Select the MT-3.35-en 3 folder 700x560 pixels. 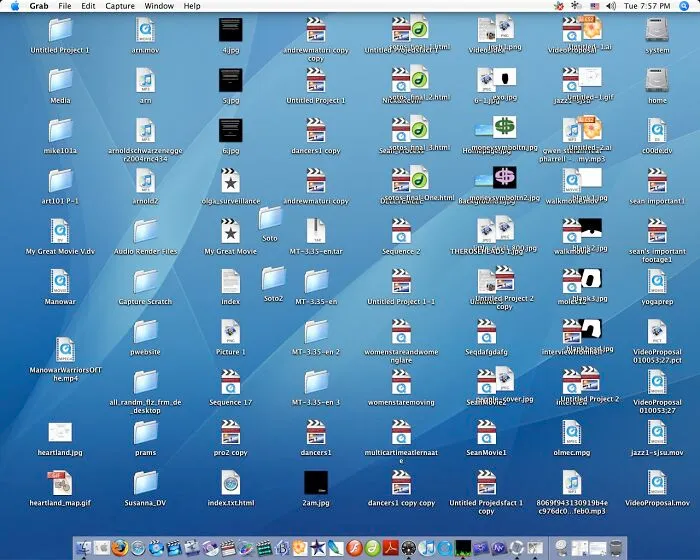click(x=316, y=382)
